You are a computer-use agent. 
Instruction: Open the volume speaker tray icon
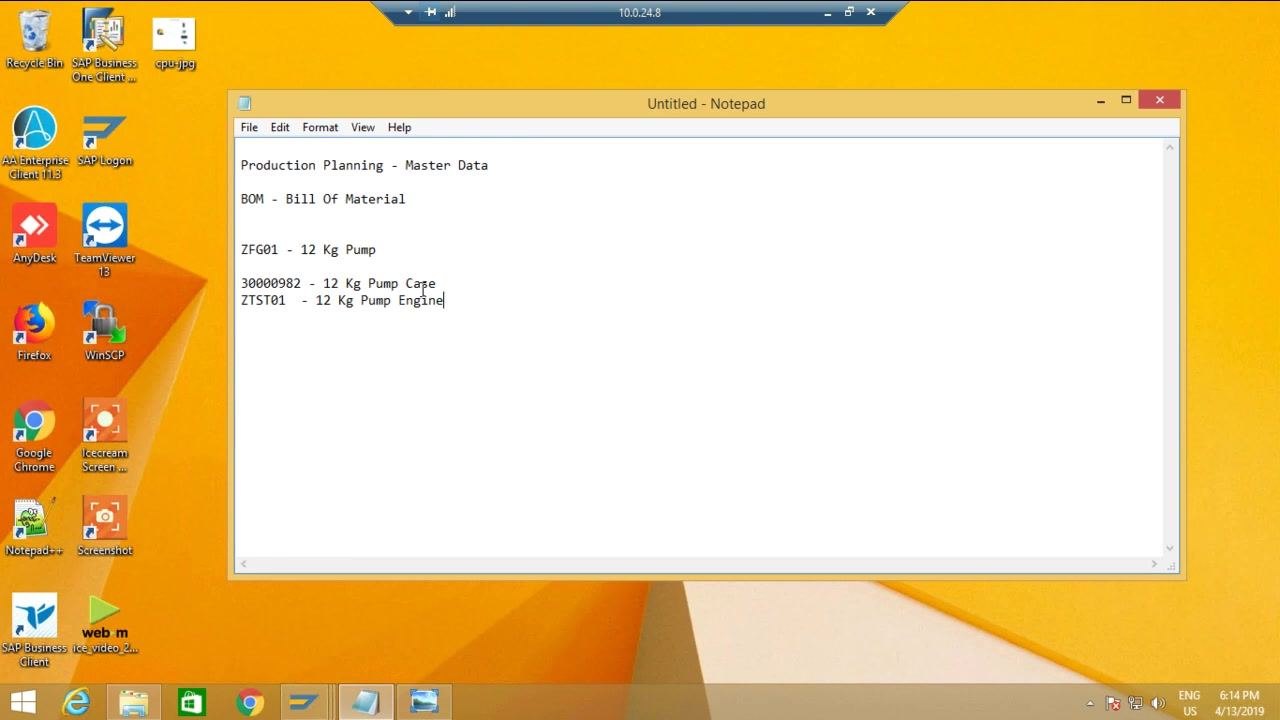[1158, 703]
